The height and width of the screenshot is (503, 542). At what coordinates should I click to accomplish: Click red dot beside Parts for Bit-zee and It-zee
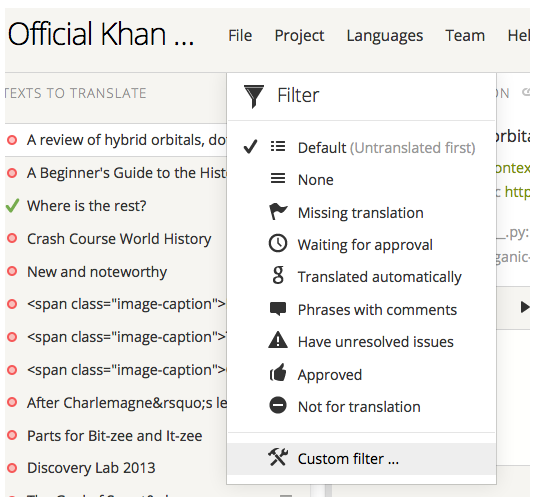point(12,435)
